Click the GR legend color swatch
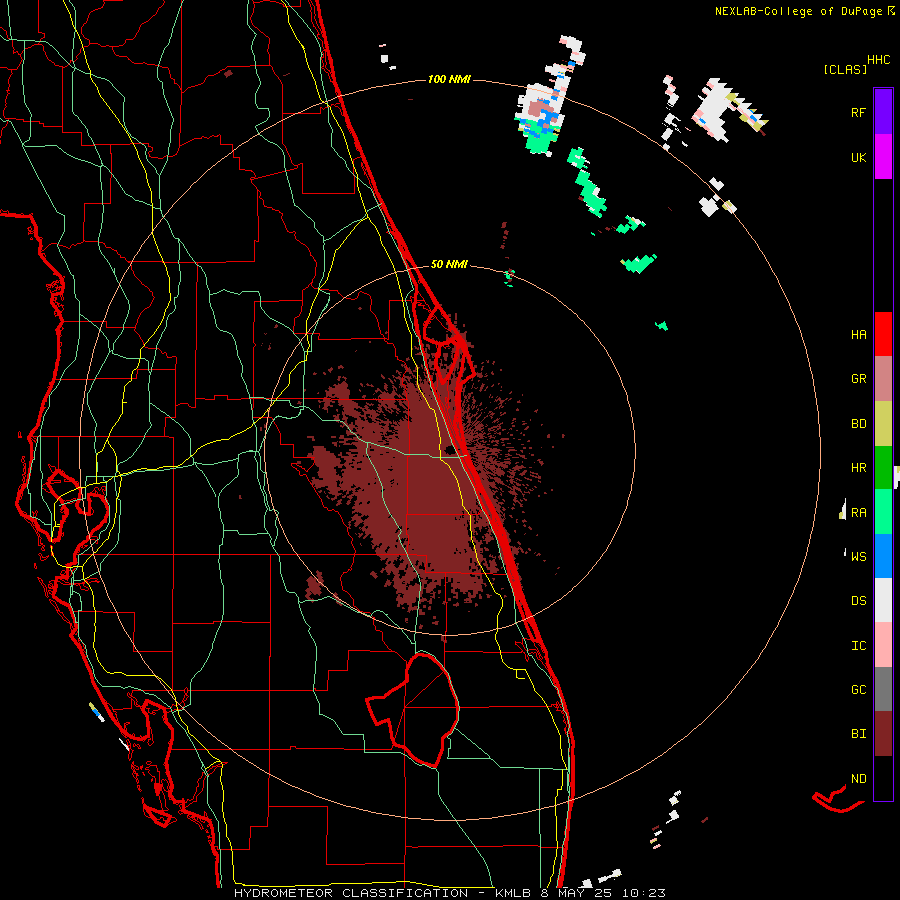Screen dimensions: 900x900 coord(883,379)
